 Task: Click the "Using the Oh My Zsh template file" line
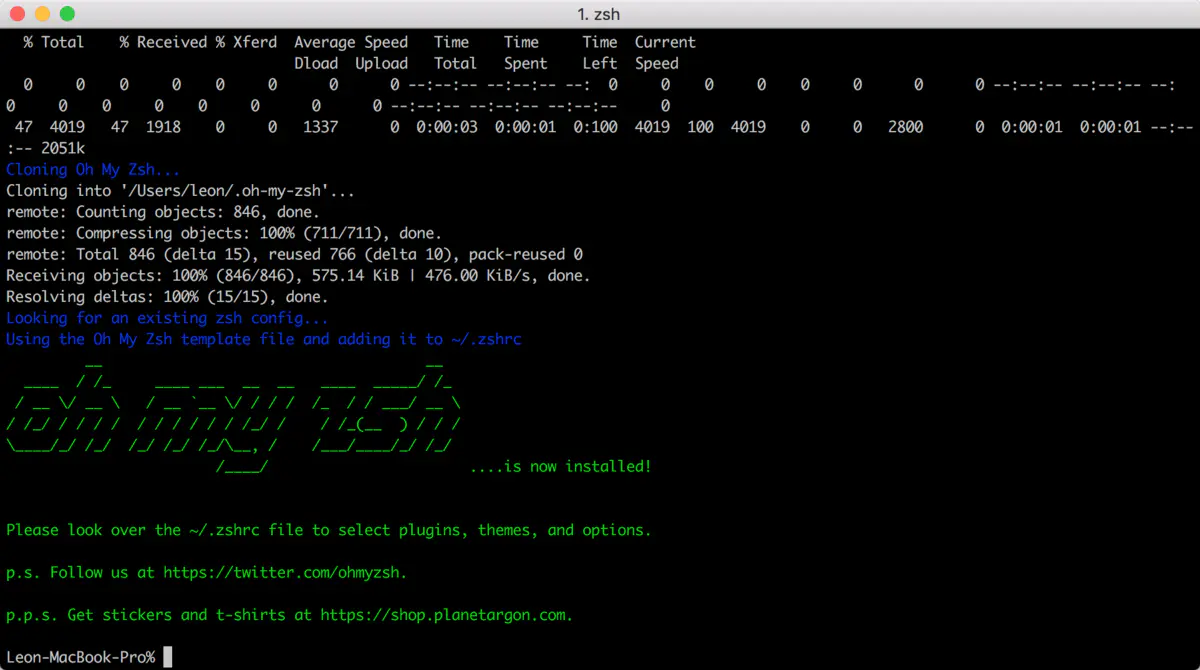[x=264, y=339]
